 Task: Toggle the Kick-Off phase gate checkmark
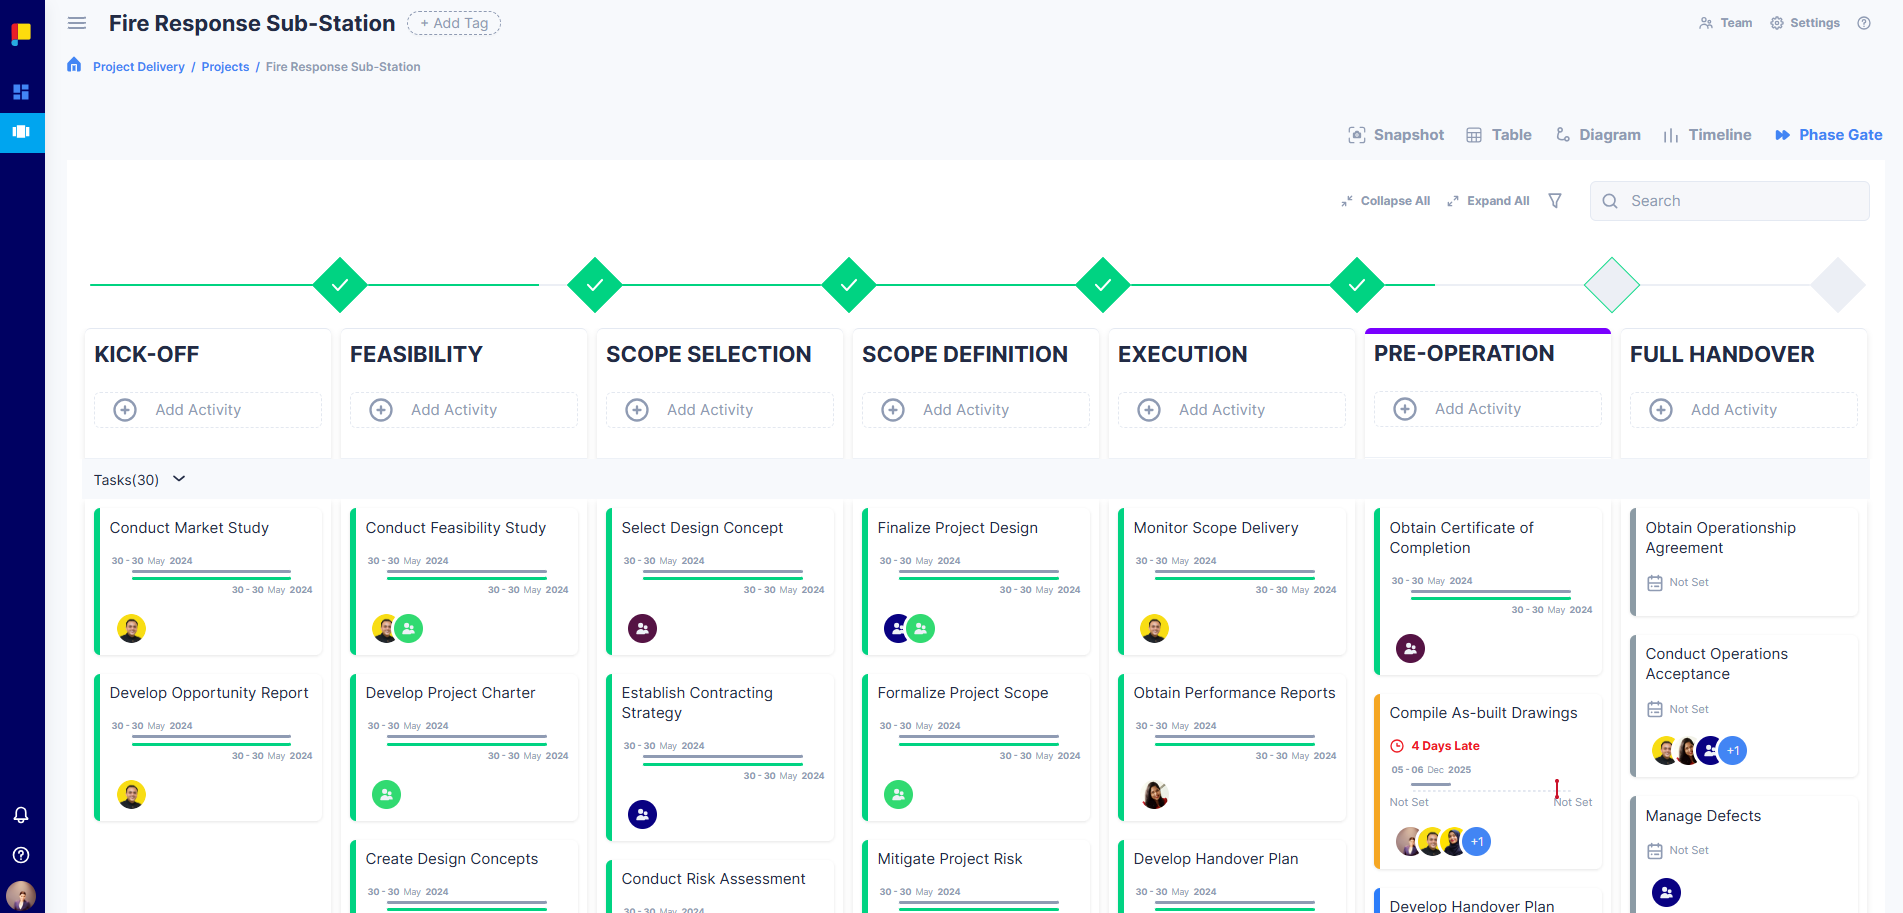340,285
